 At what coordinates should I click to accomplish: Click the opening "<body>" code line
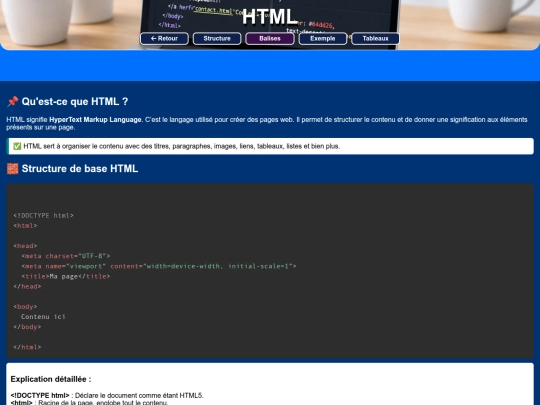[25, 307]
